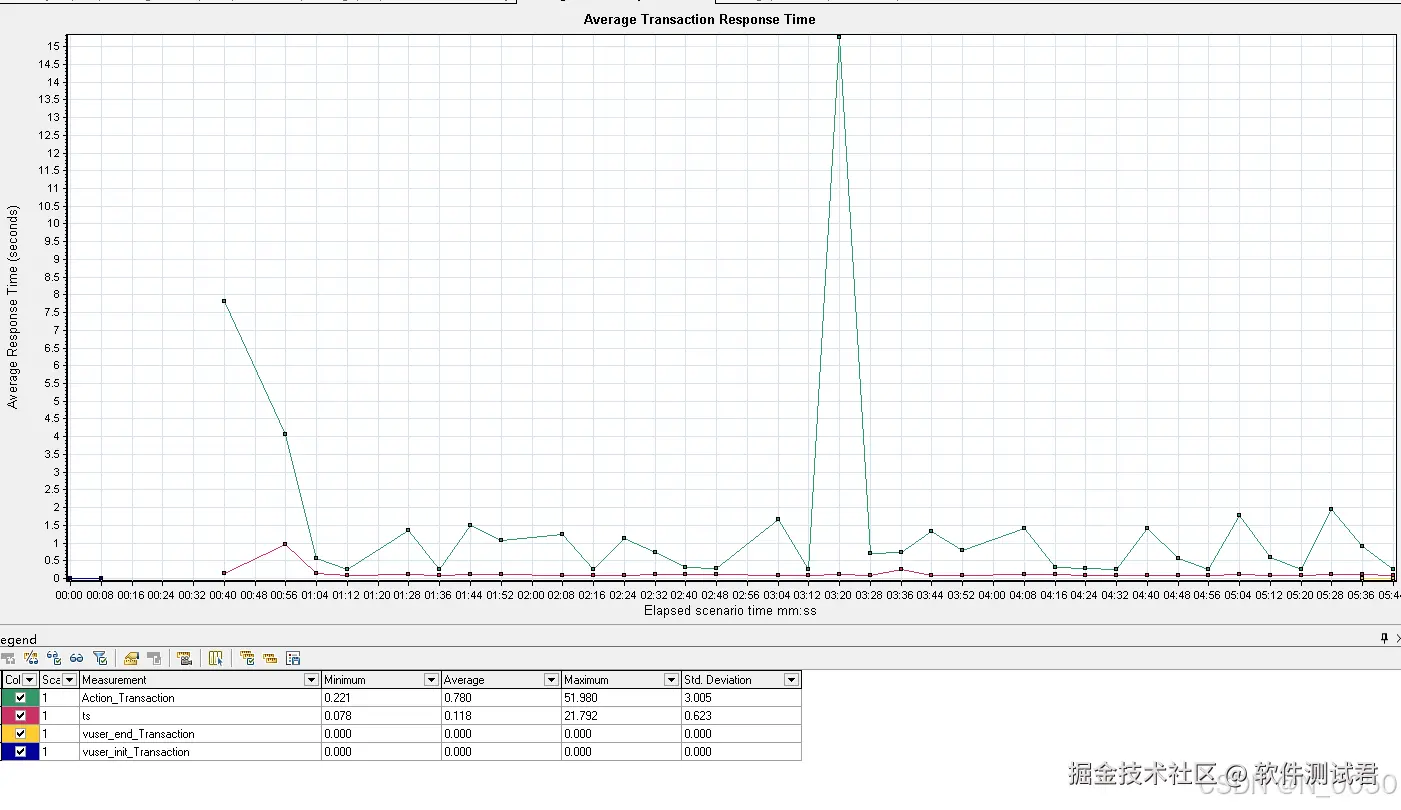Click the greyed-out first icon in legend toolbar
This screenshot has width=1401, height=810.
coord(8,658)
